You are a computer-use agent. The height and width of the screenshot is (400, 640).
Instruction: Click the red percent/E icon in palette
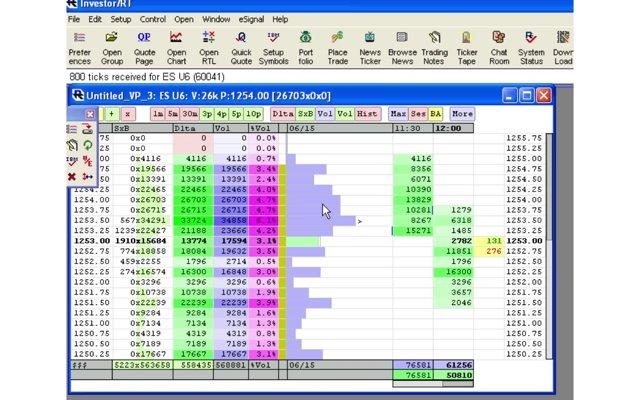coord(87,161)
